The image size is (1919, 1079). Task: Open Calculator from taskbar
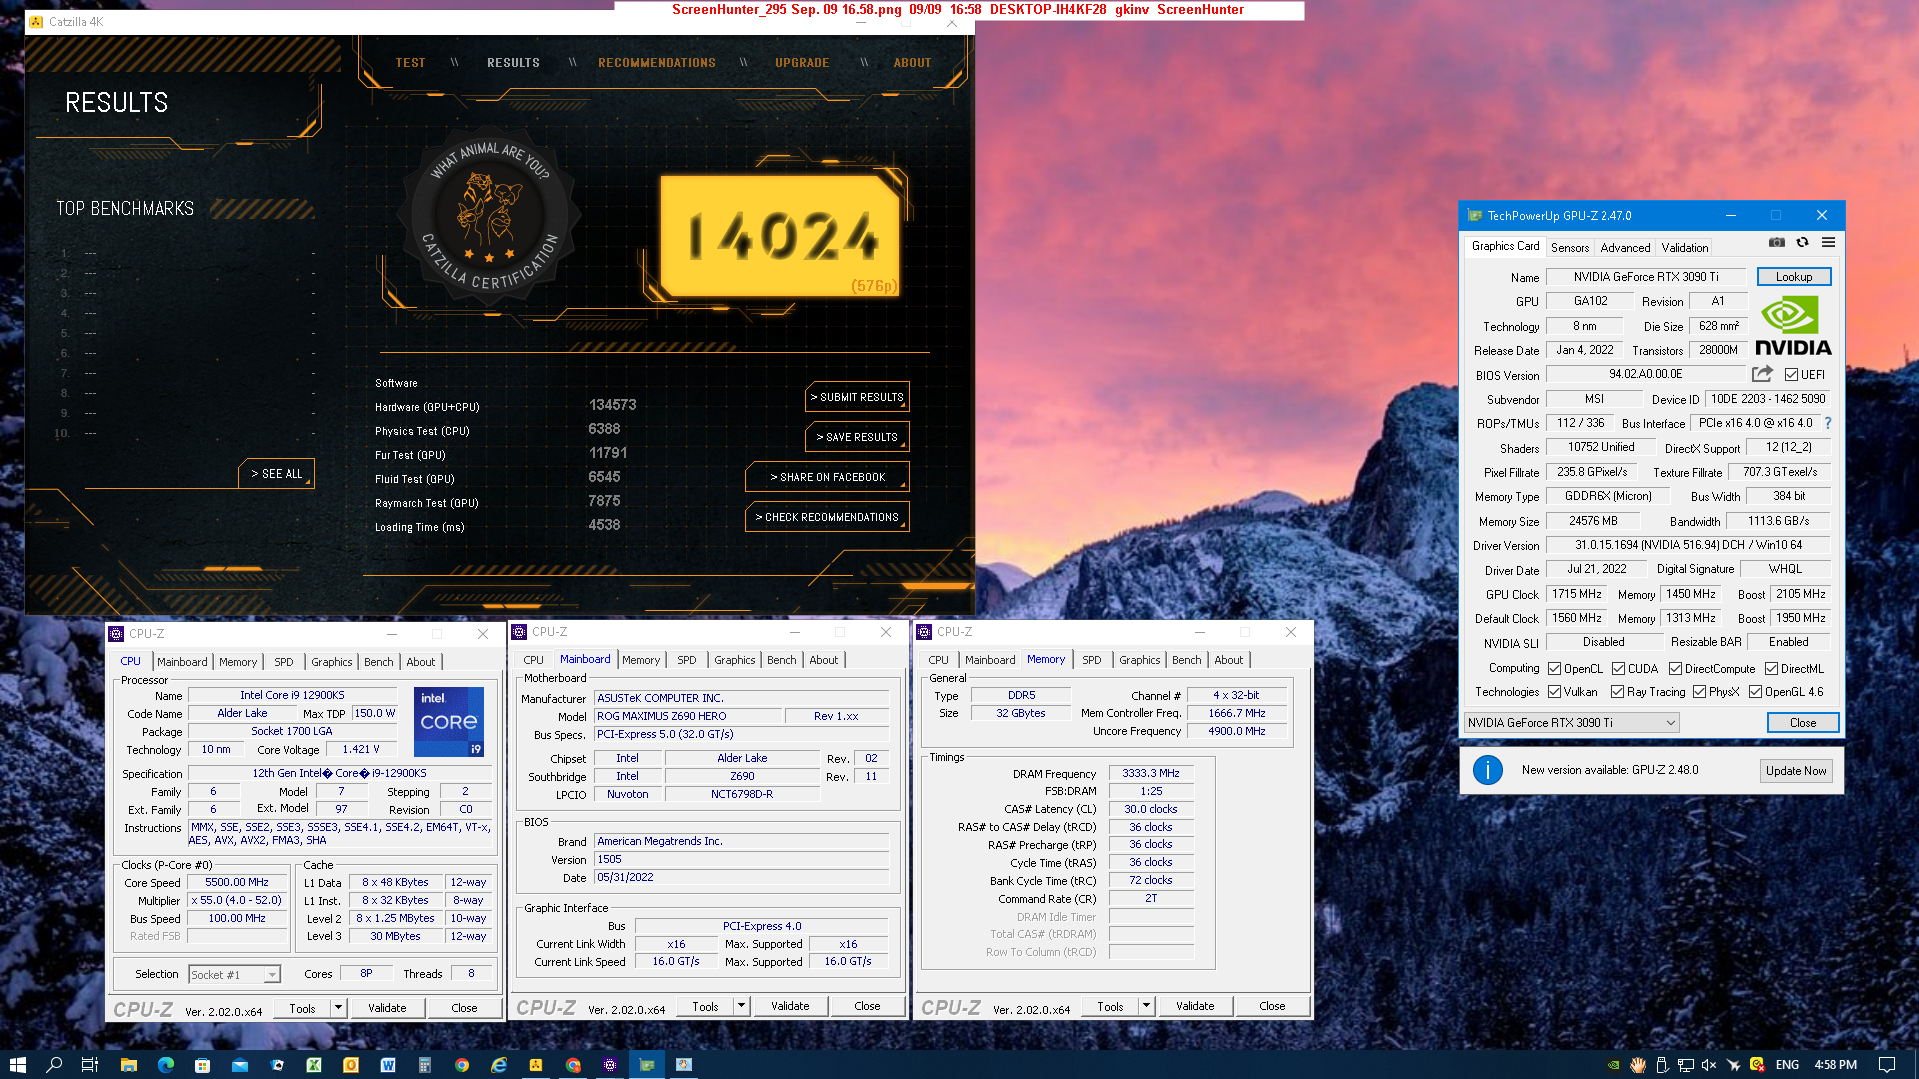click(424, 1064)
